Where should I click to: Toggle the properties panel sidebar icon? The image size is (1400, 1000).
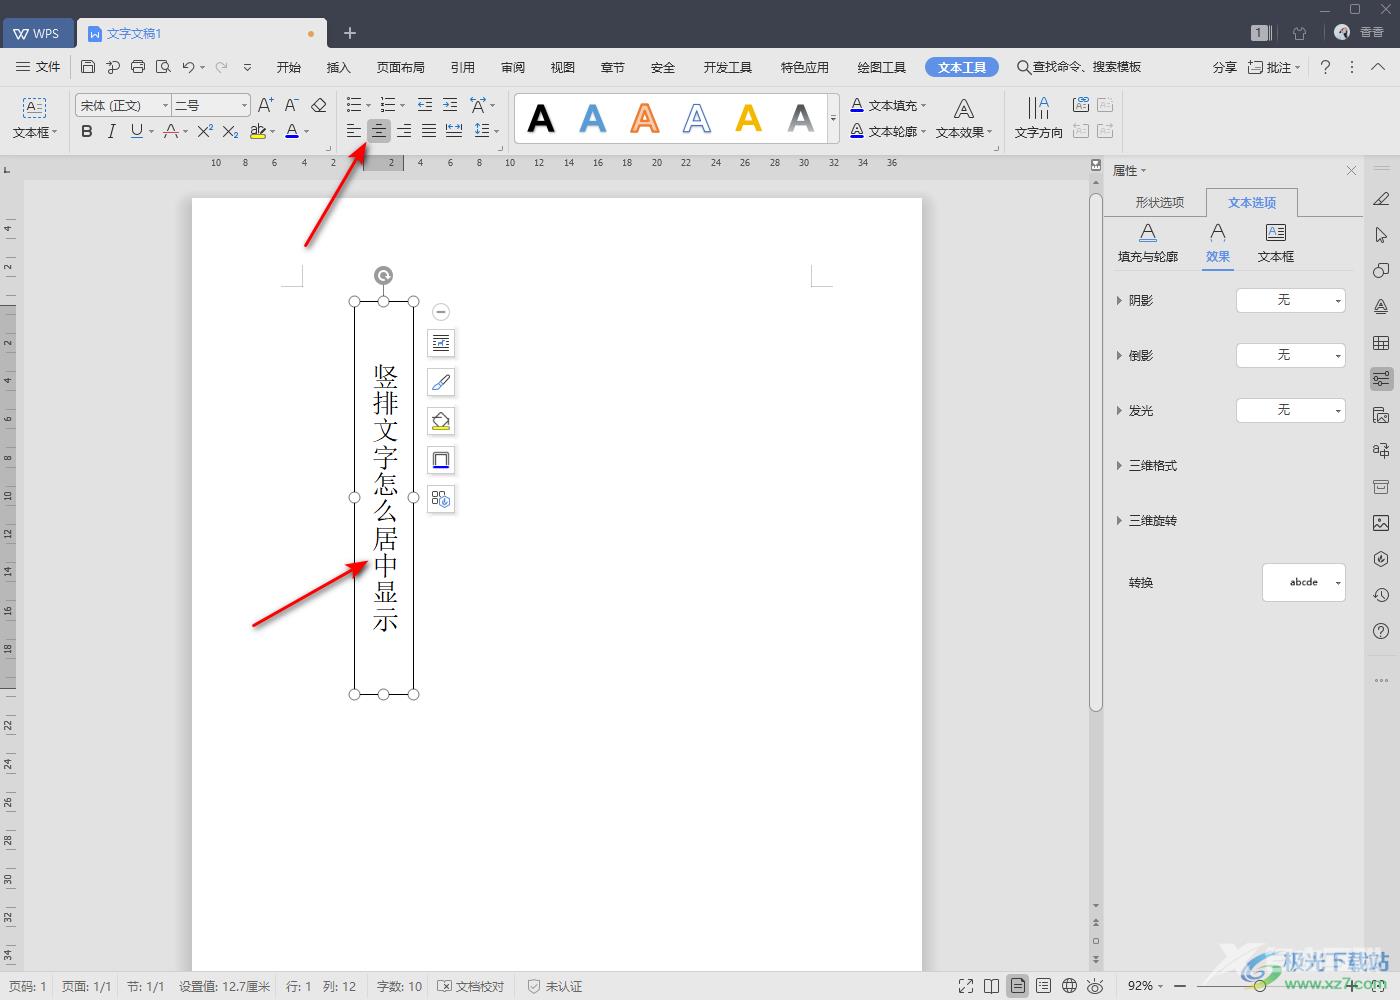click(x=1381, y=379)
